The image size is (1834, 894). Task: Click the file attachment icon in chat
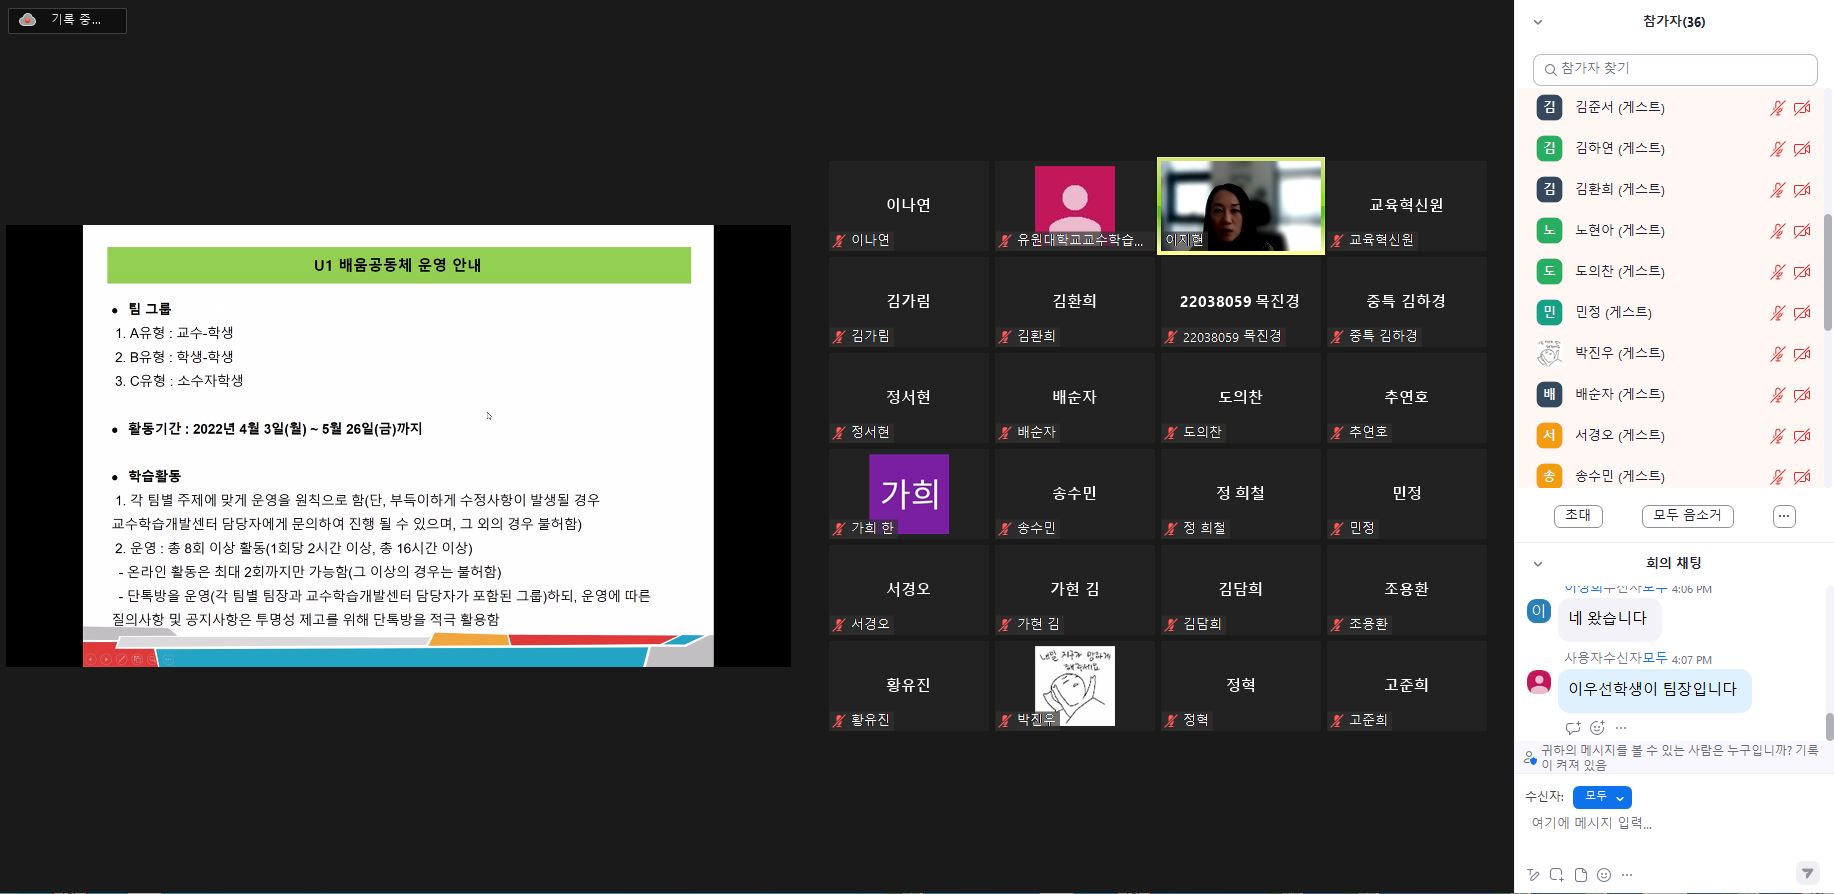coord(1581,875)
